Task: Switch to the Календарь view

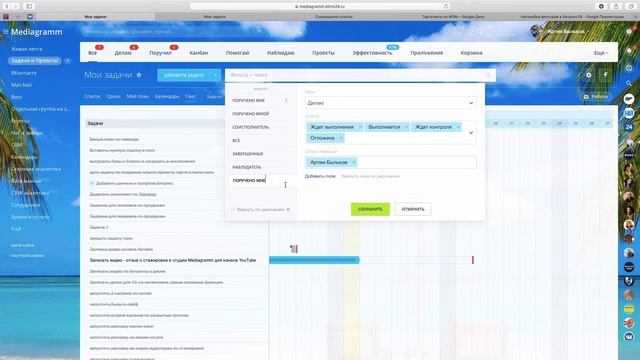Action: pos(167,97)
